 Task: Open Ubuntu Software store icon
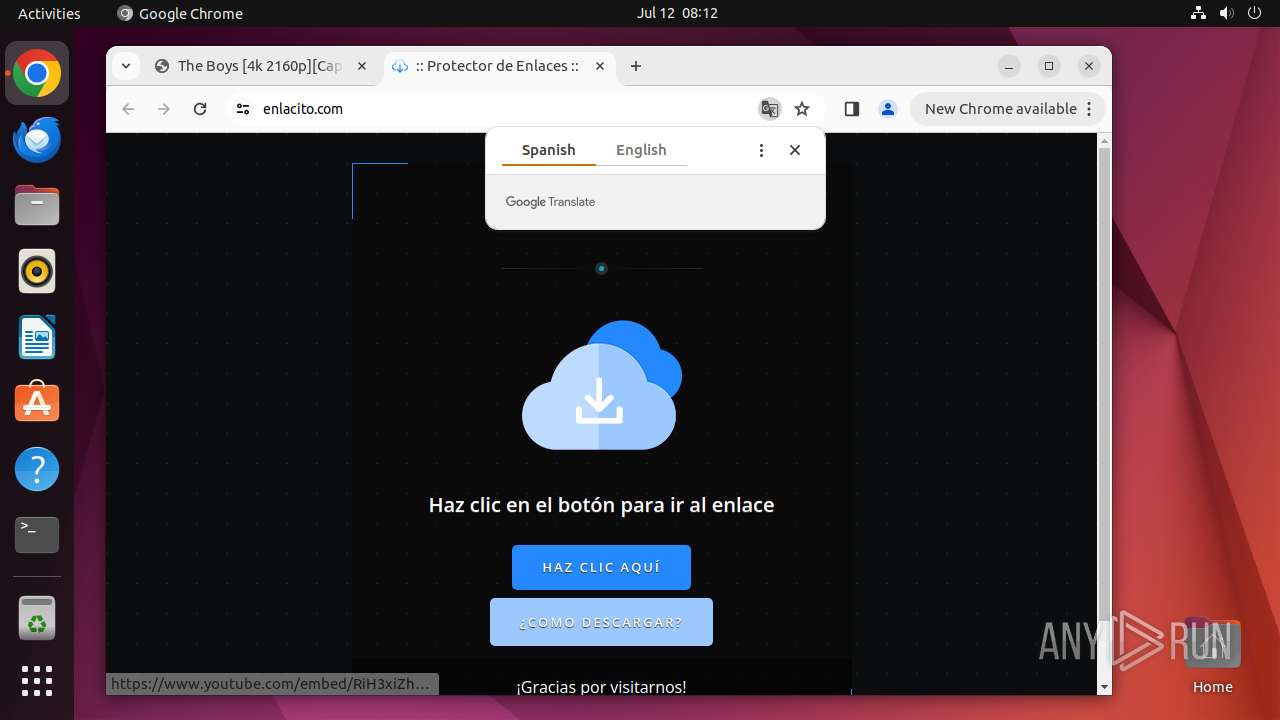[37, 403]
